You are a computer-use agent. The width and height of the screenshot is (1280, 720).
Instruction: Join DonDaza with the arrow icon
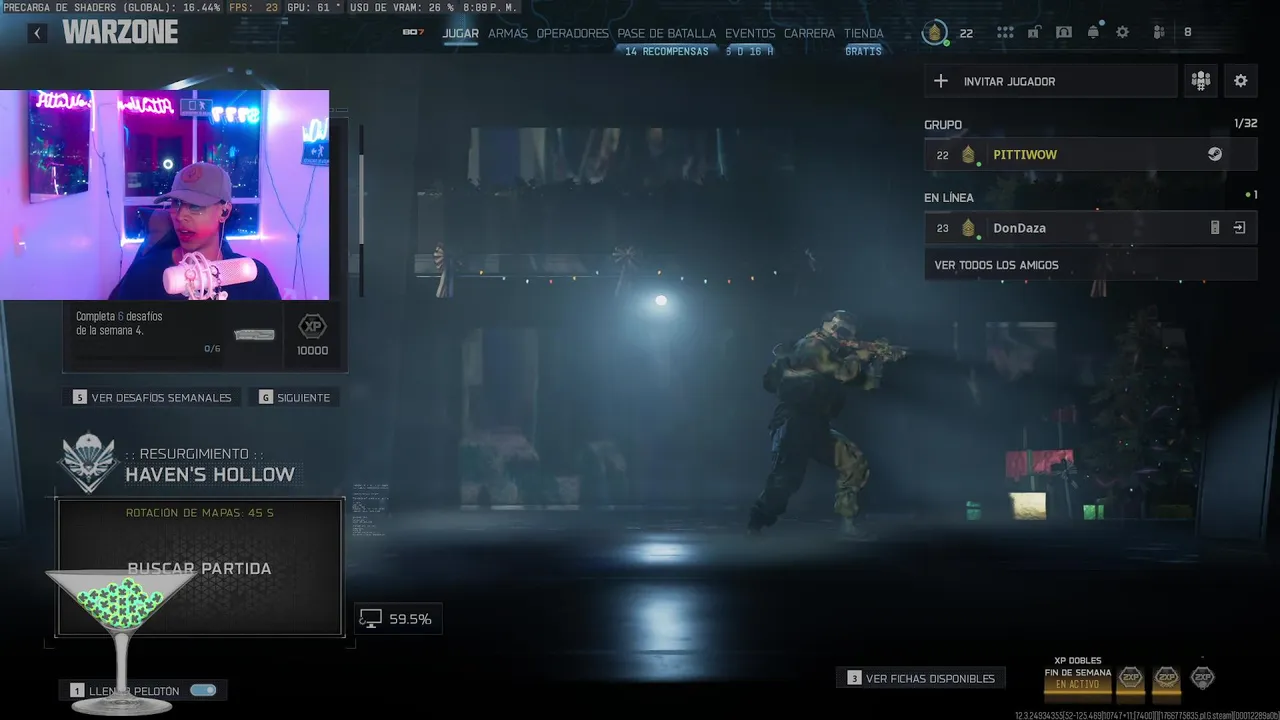[1240, 228]
